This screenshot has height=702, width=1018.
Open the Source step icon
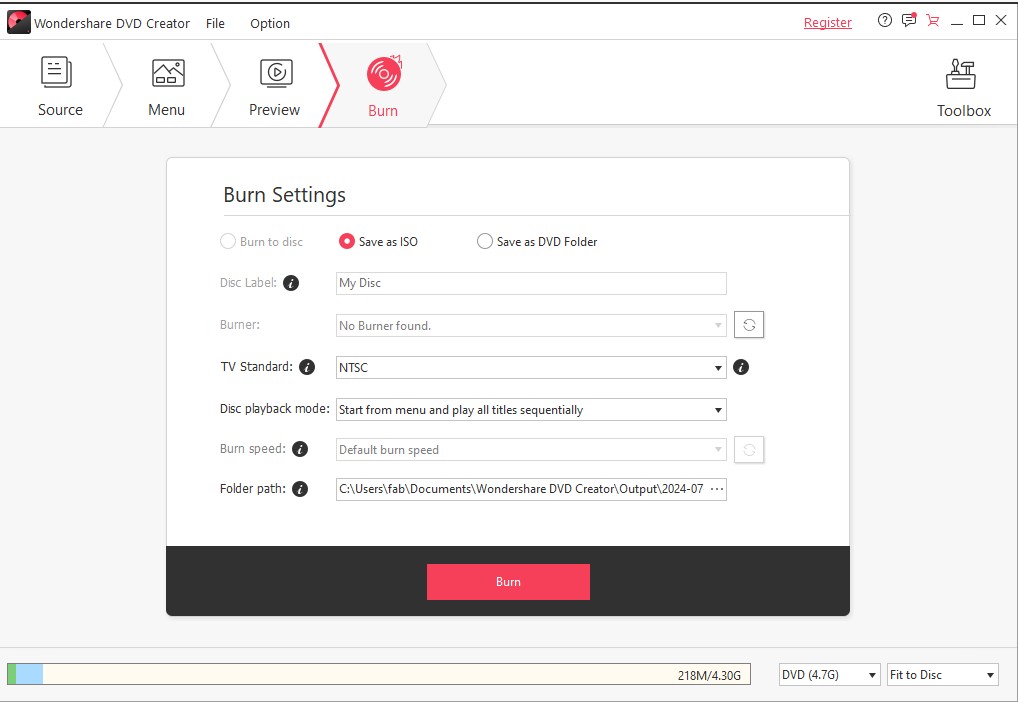[57, 84]
